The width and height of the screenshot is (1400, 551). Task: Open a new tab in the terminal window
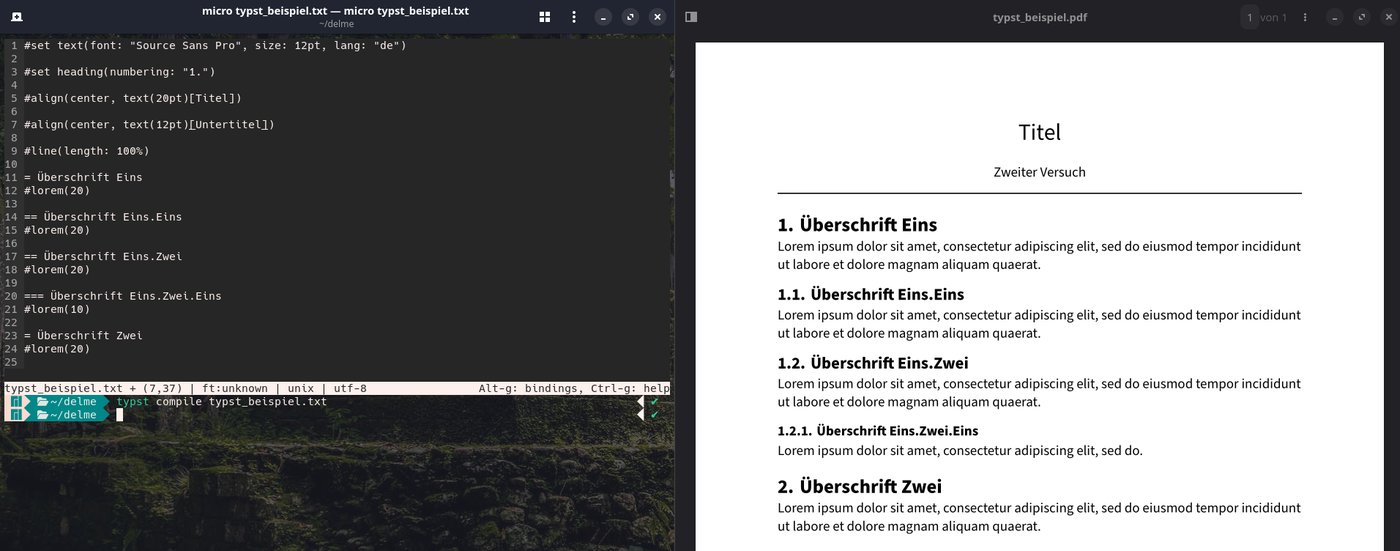tap(18, 17)
